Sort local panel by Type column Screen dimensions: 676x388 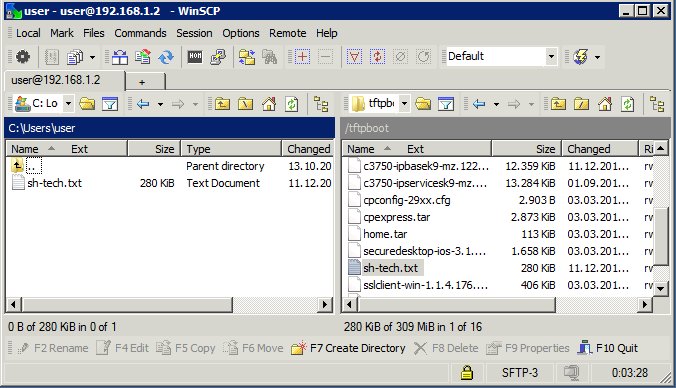click(x=231, y=149)
